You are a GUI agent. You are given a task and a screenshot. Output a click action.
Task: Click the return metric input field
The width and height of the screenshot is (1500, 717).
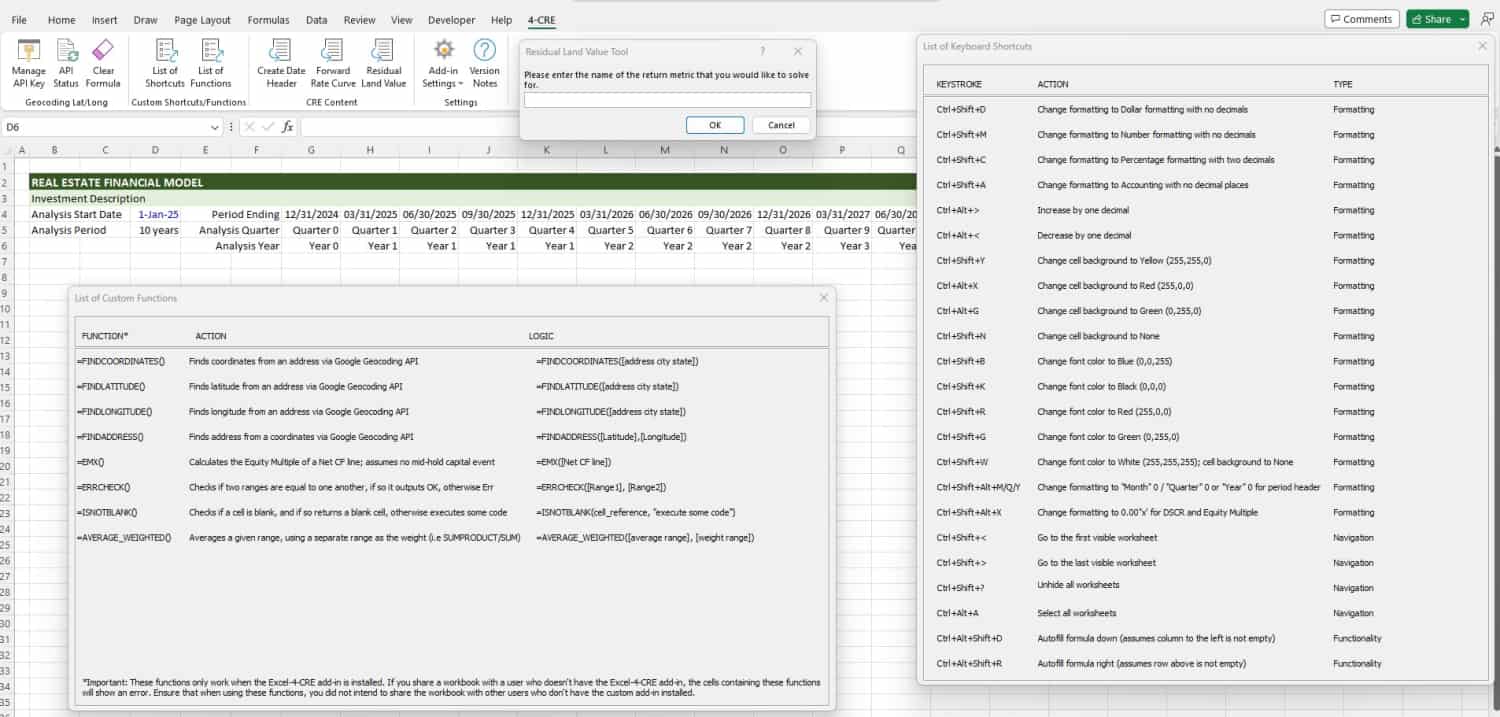666,99
